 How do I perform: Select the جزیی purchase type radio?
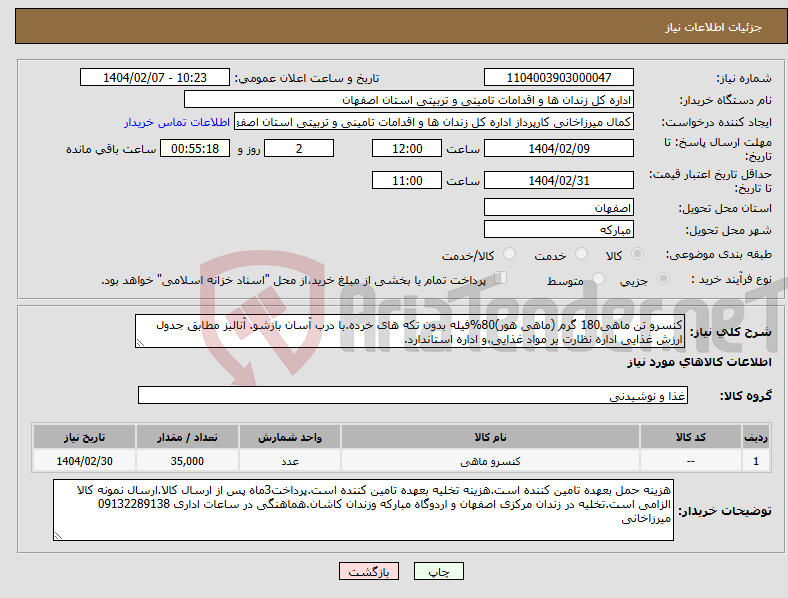663,279
